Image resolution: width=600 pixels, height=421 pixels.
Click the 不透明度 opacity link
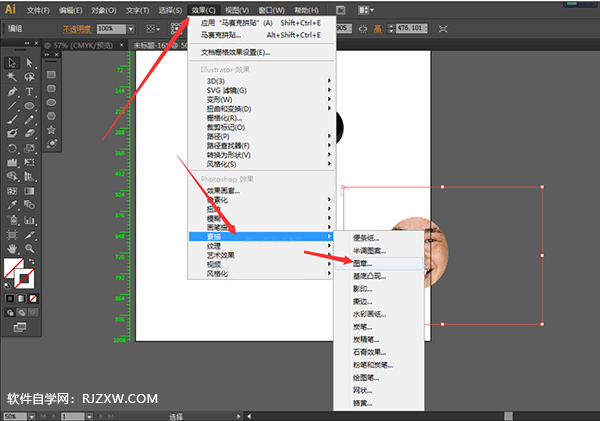(x=77, y=29)
